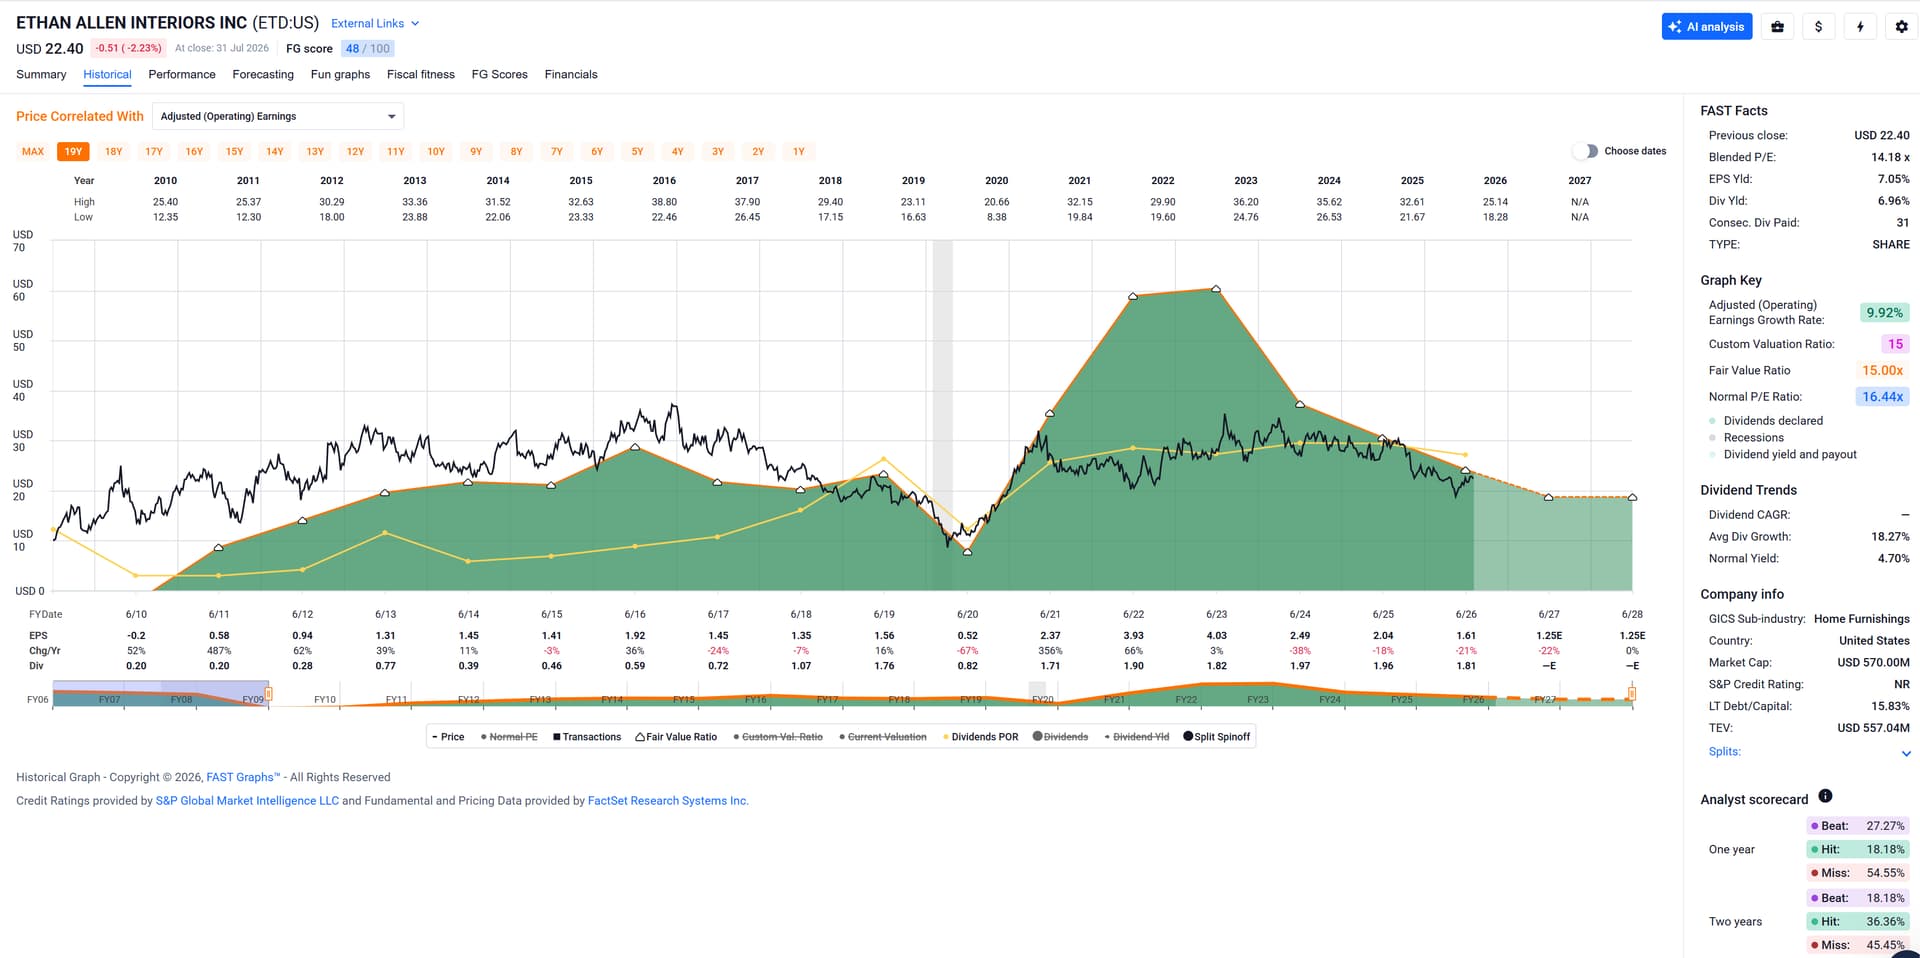View the Fiscal fitness tab

pyautogui.click(x=421, y=74)
